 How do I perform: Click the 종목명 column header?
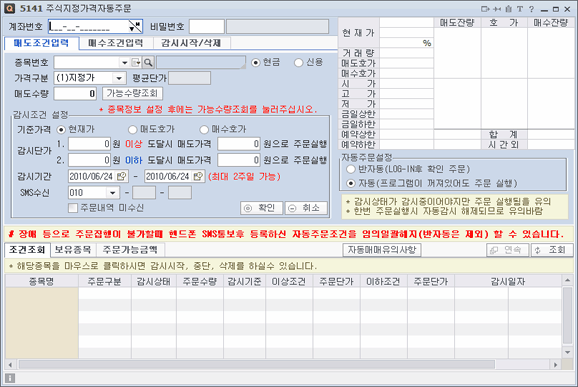[42, 282]
